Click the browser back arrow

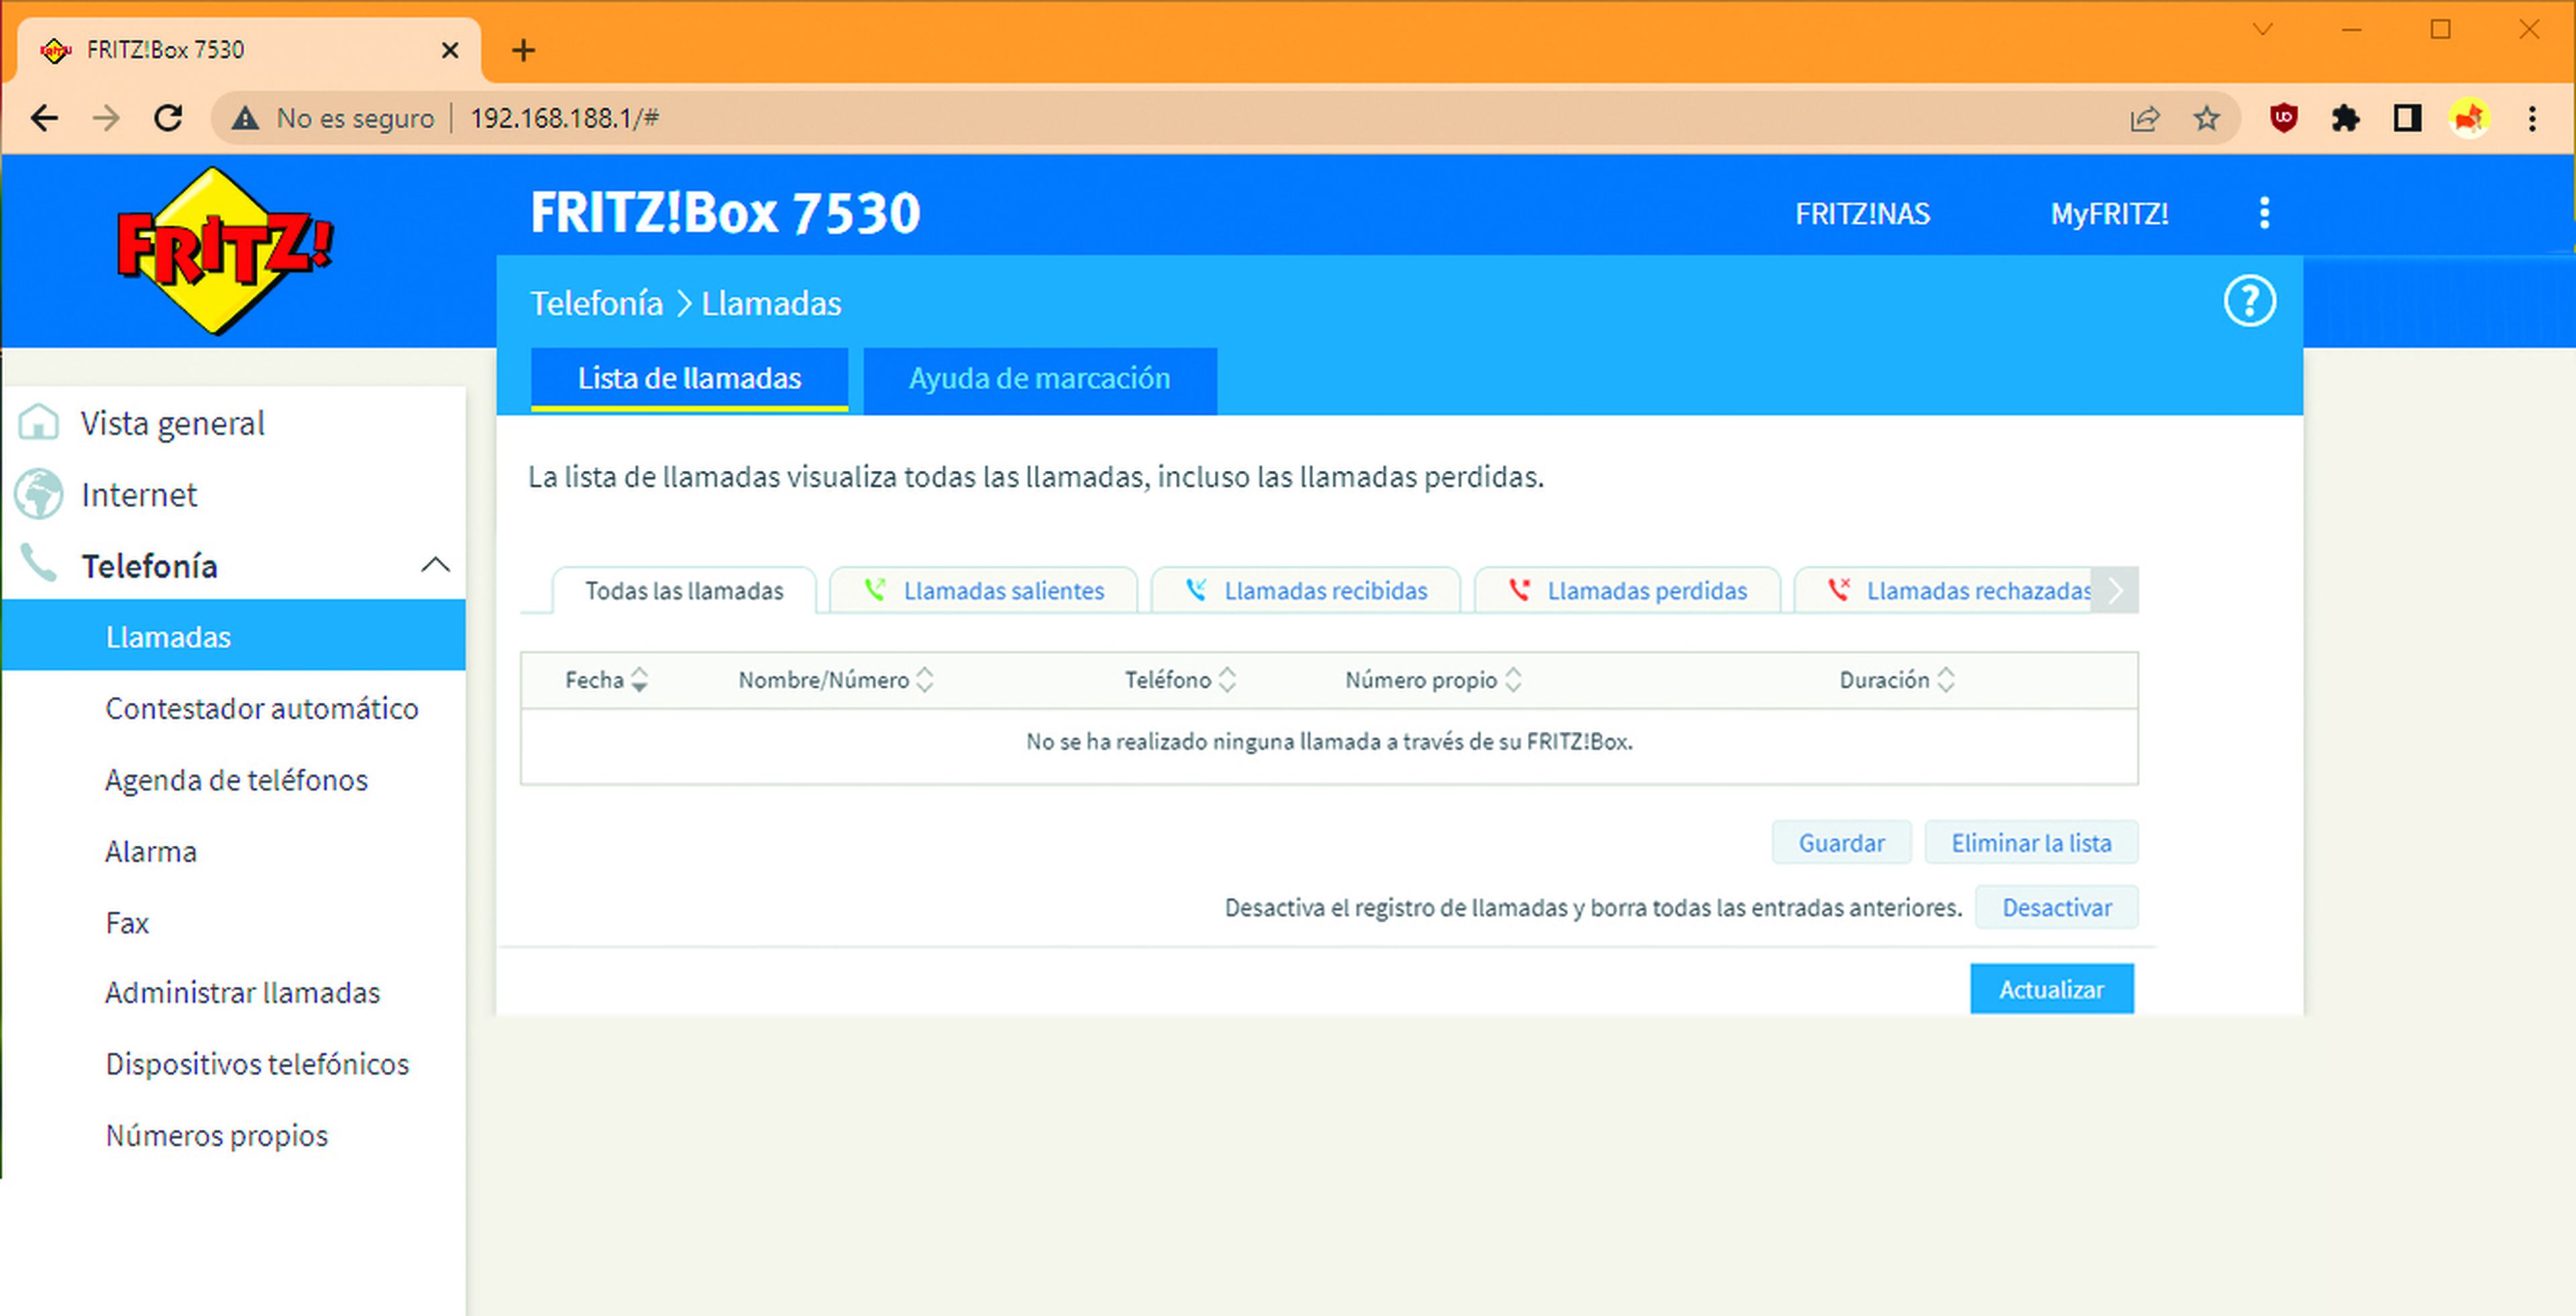(44, 118)
